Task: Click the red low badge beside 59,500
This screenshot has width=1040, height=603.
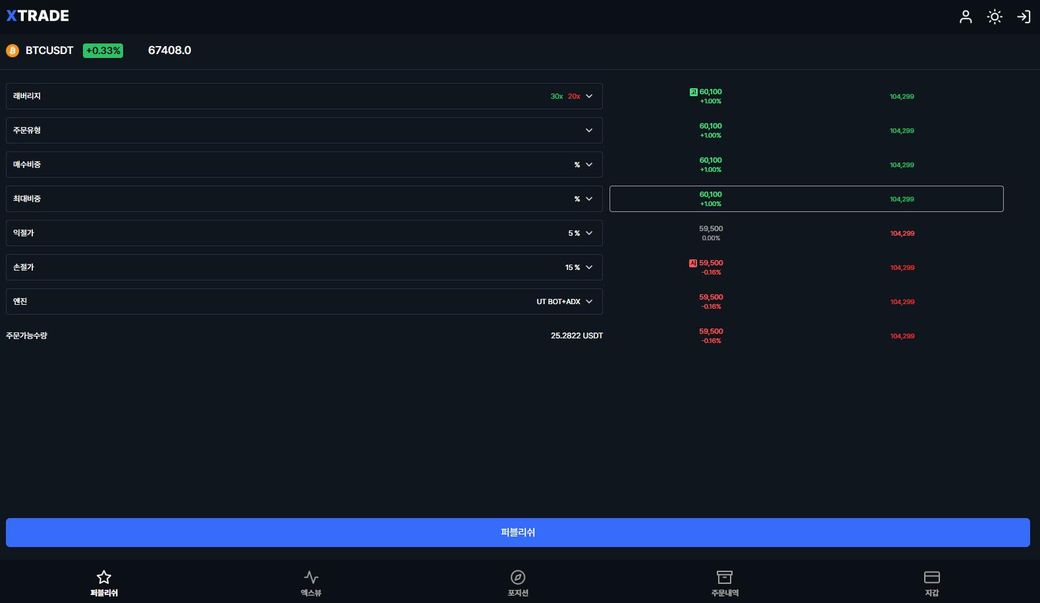Action: point(693,263)
